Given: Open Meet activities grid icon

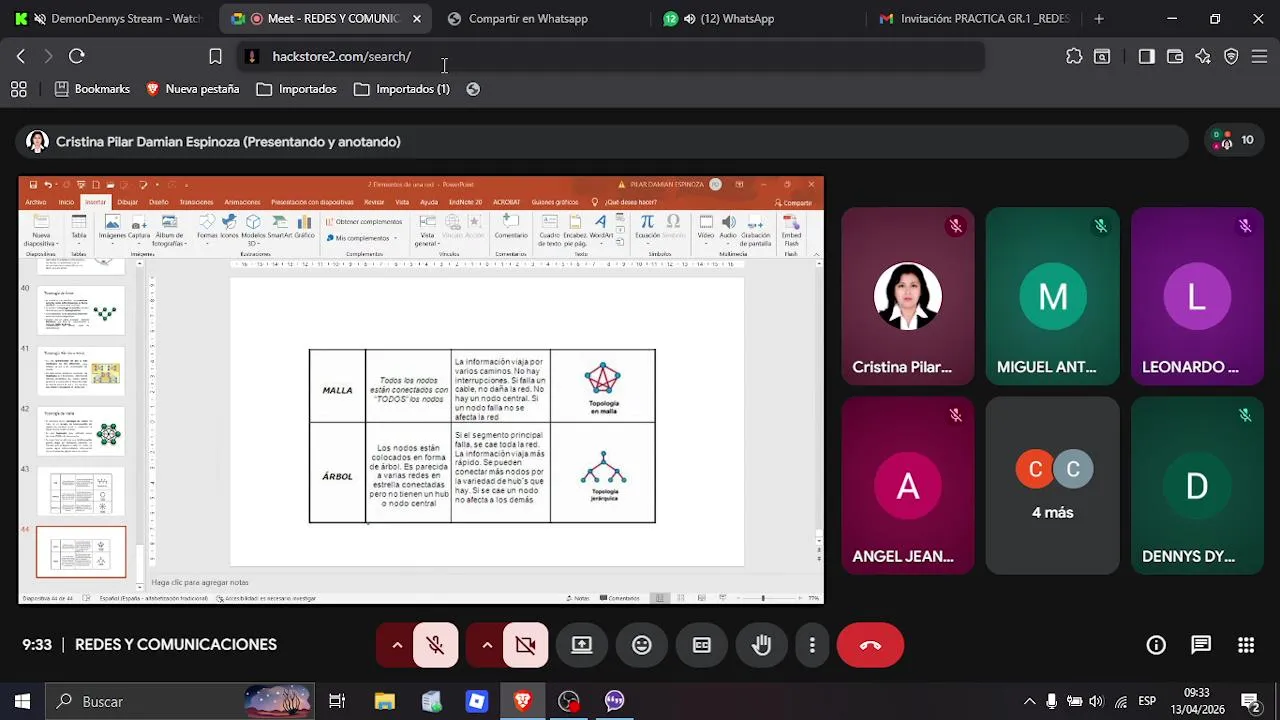Looking at the screenshot, I should tap(1246, 645).
